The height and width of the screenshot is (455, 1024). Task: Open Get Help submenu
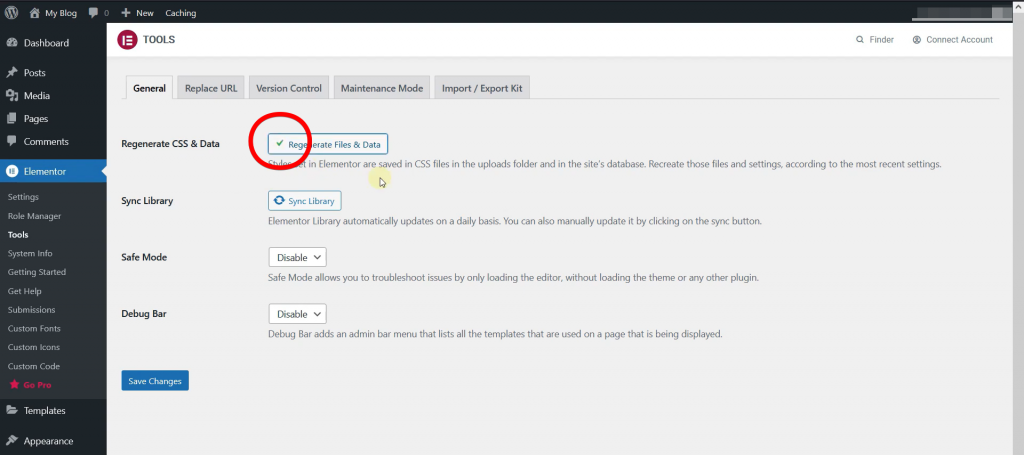tap(25, 291)
